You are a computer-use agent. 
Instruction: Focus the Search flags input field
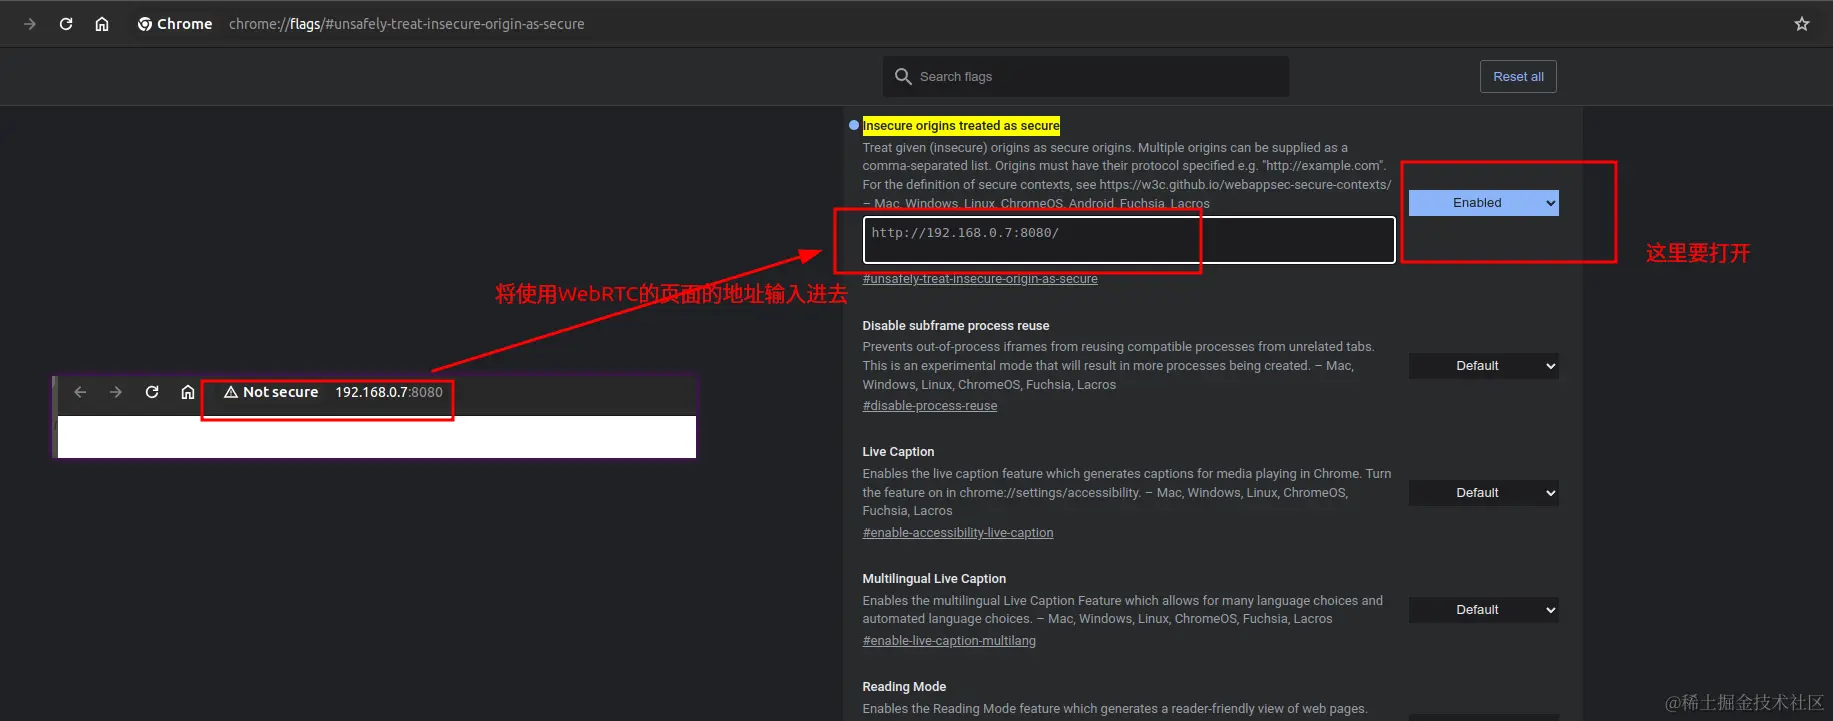(1086, 76)
